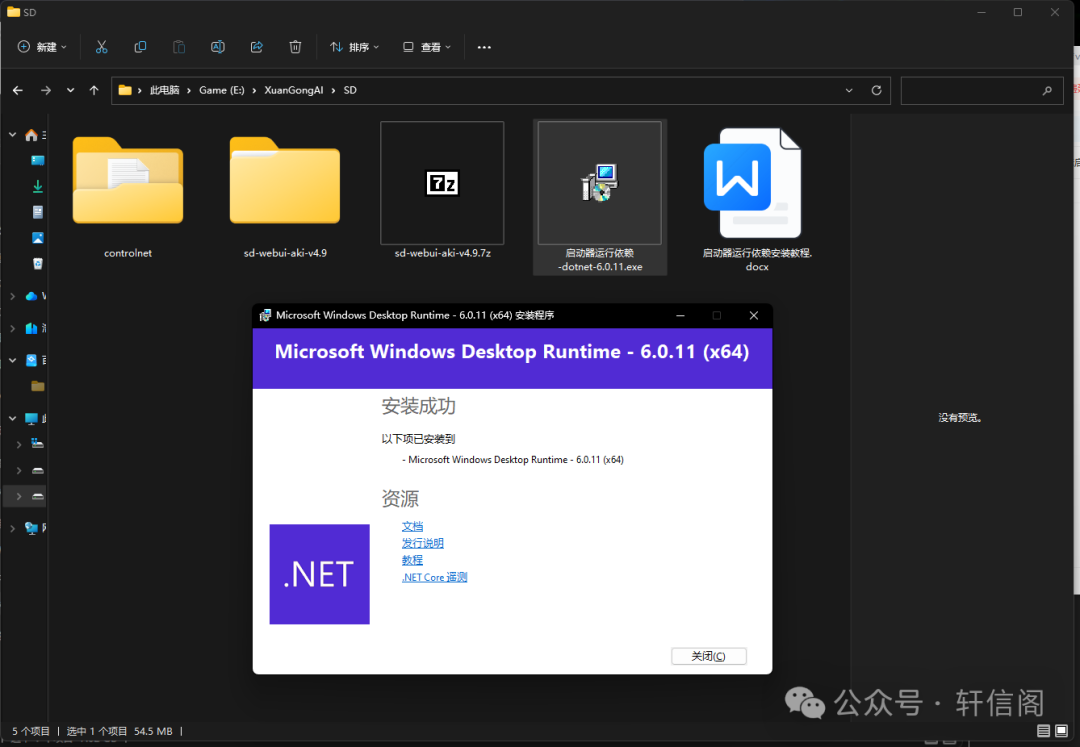Open the sd-webui-aki-v4.9.7z archive file
Image resolution: width=1080 pixels, height=747 pixels.
tap(442, 183)
